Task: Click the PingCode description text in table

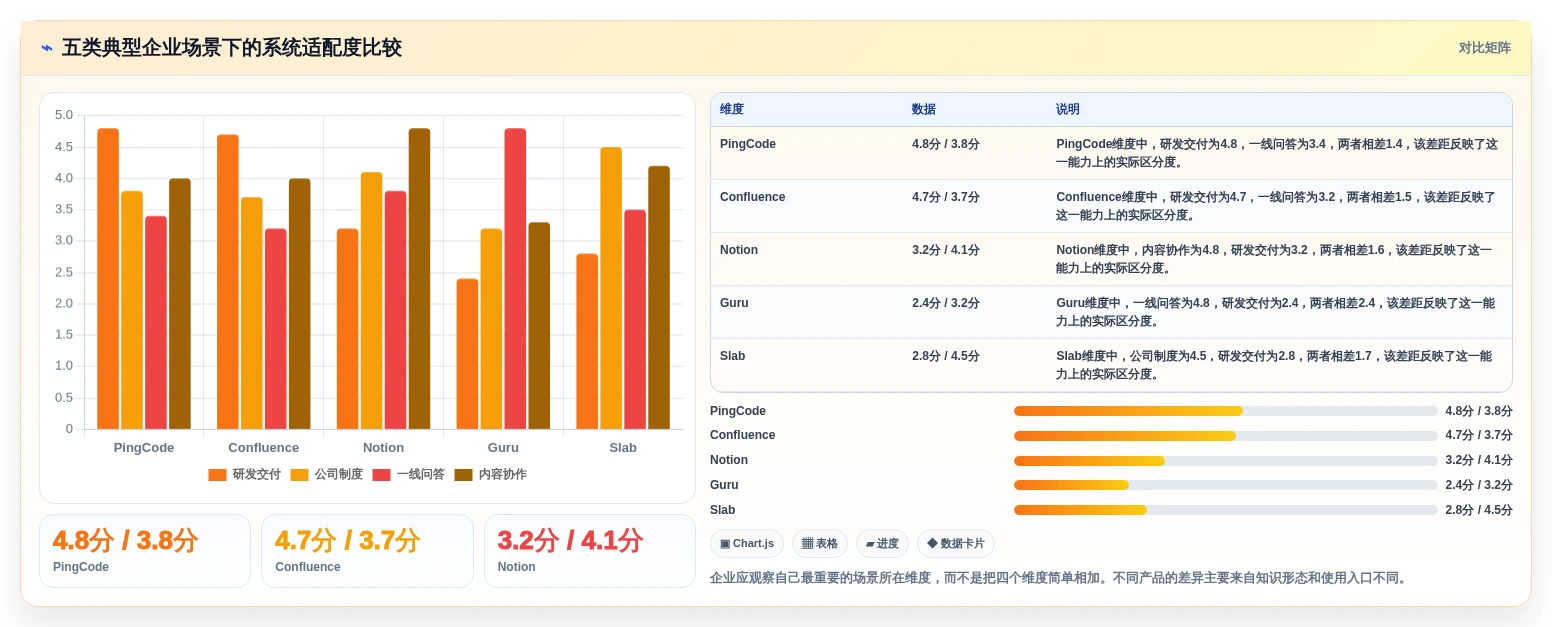Action: click(x=1277, y=153)
